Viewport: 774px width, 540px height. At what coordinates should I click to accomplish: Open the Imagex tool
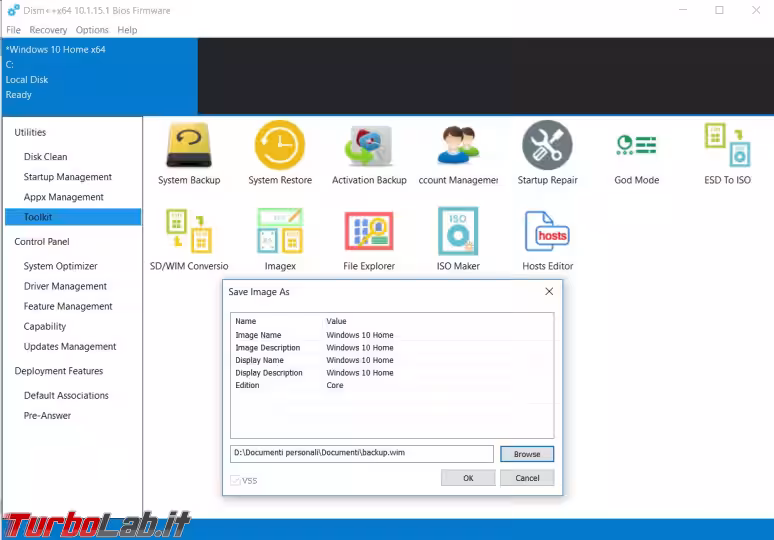[280, 239]
